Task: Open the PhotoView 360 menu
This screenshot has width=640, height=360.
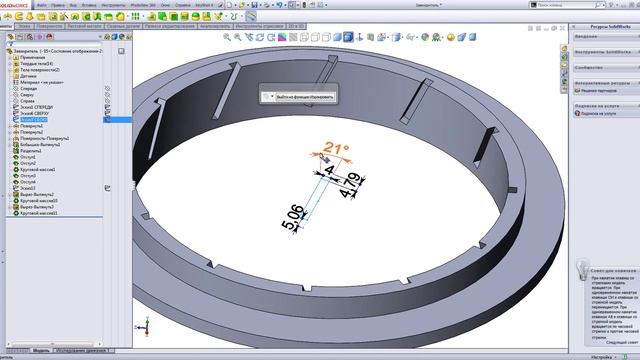Action: [x=143, y=5]
